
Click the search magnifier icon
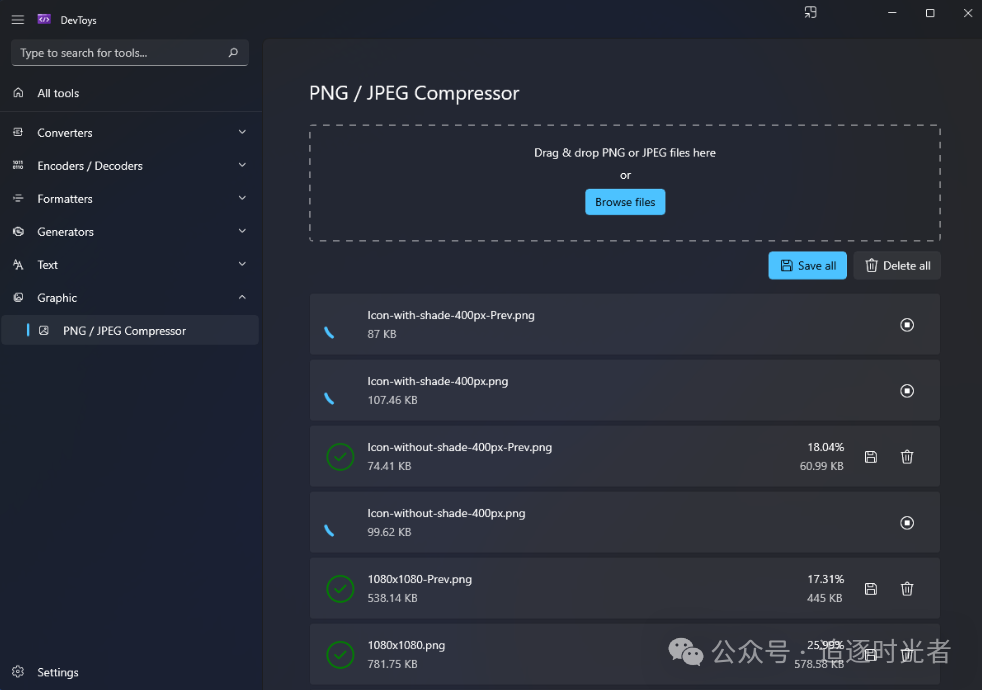pos(233,53)
